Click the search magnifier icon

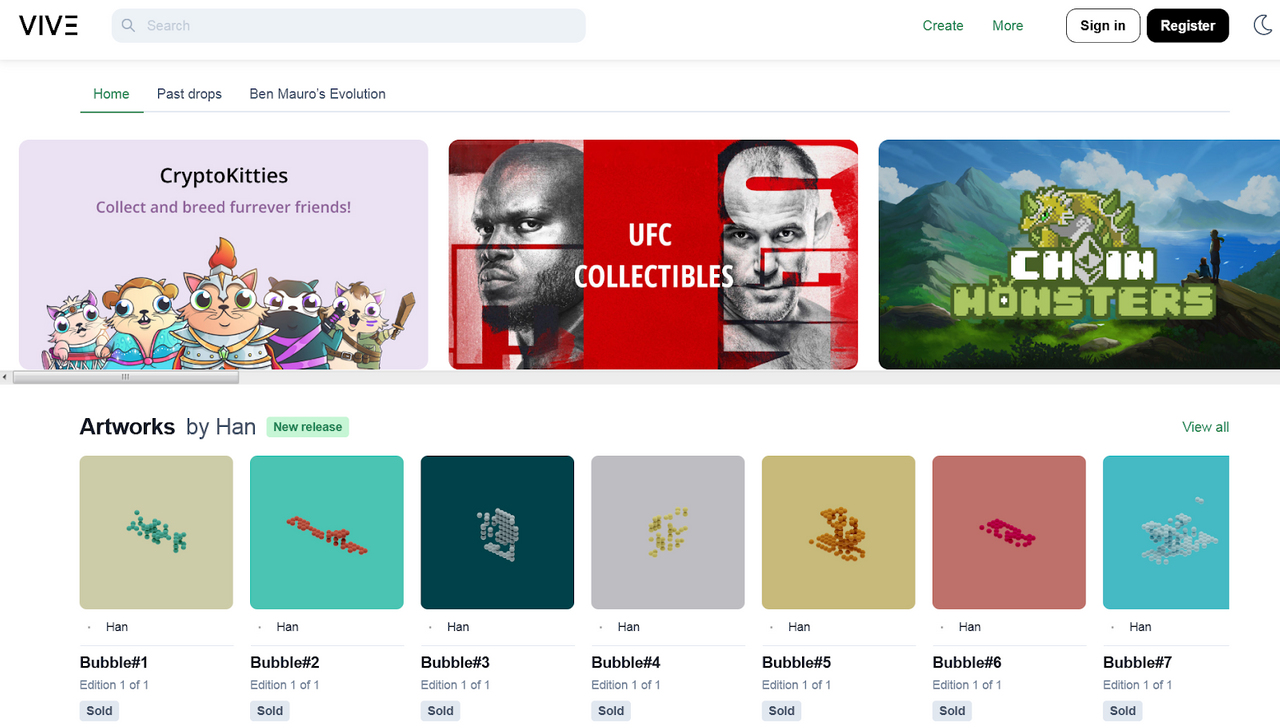128,26
